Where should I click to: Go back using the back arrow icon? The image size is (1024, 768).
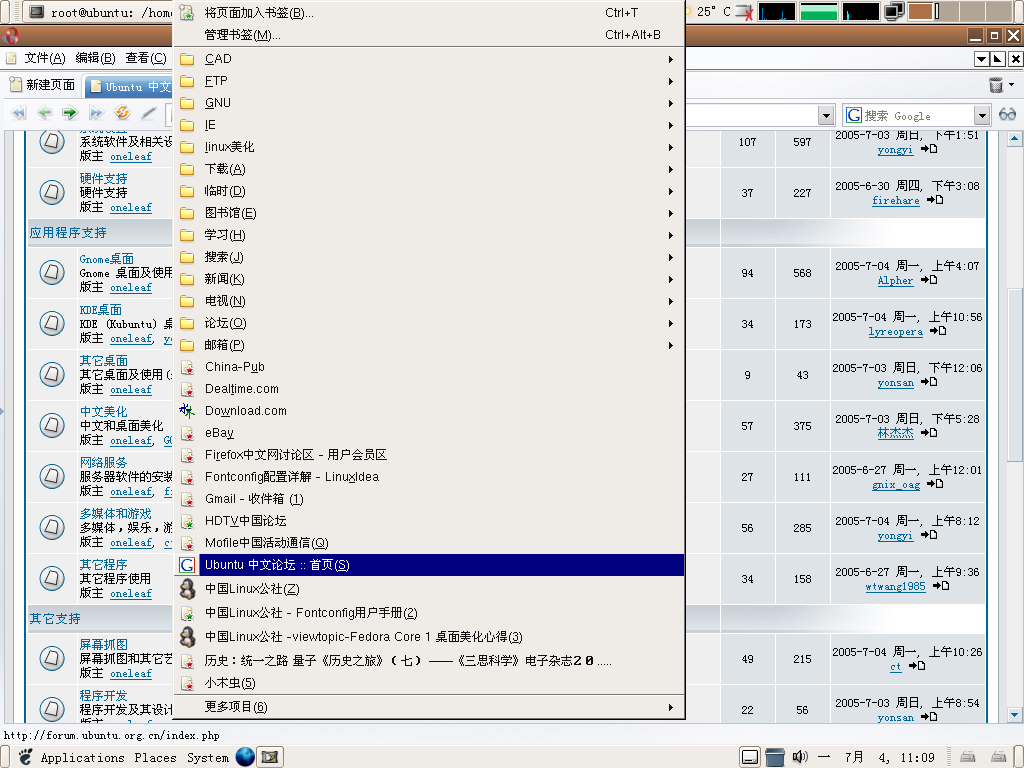click(x=44, y=113)
